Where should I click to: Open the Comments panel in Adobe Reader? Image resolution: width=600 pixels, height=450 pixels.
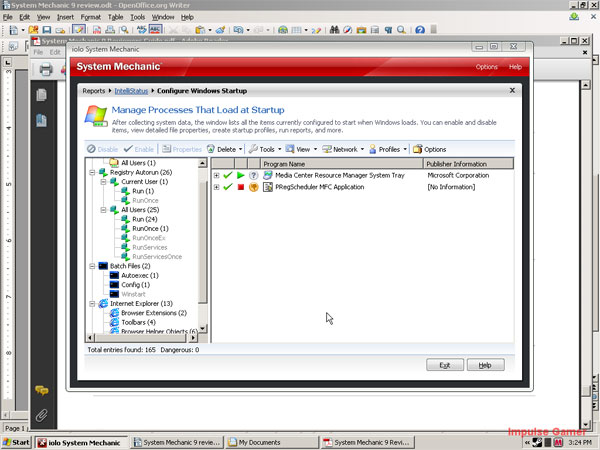42,390
